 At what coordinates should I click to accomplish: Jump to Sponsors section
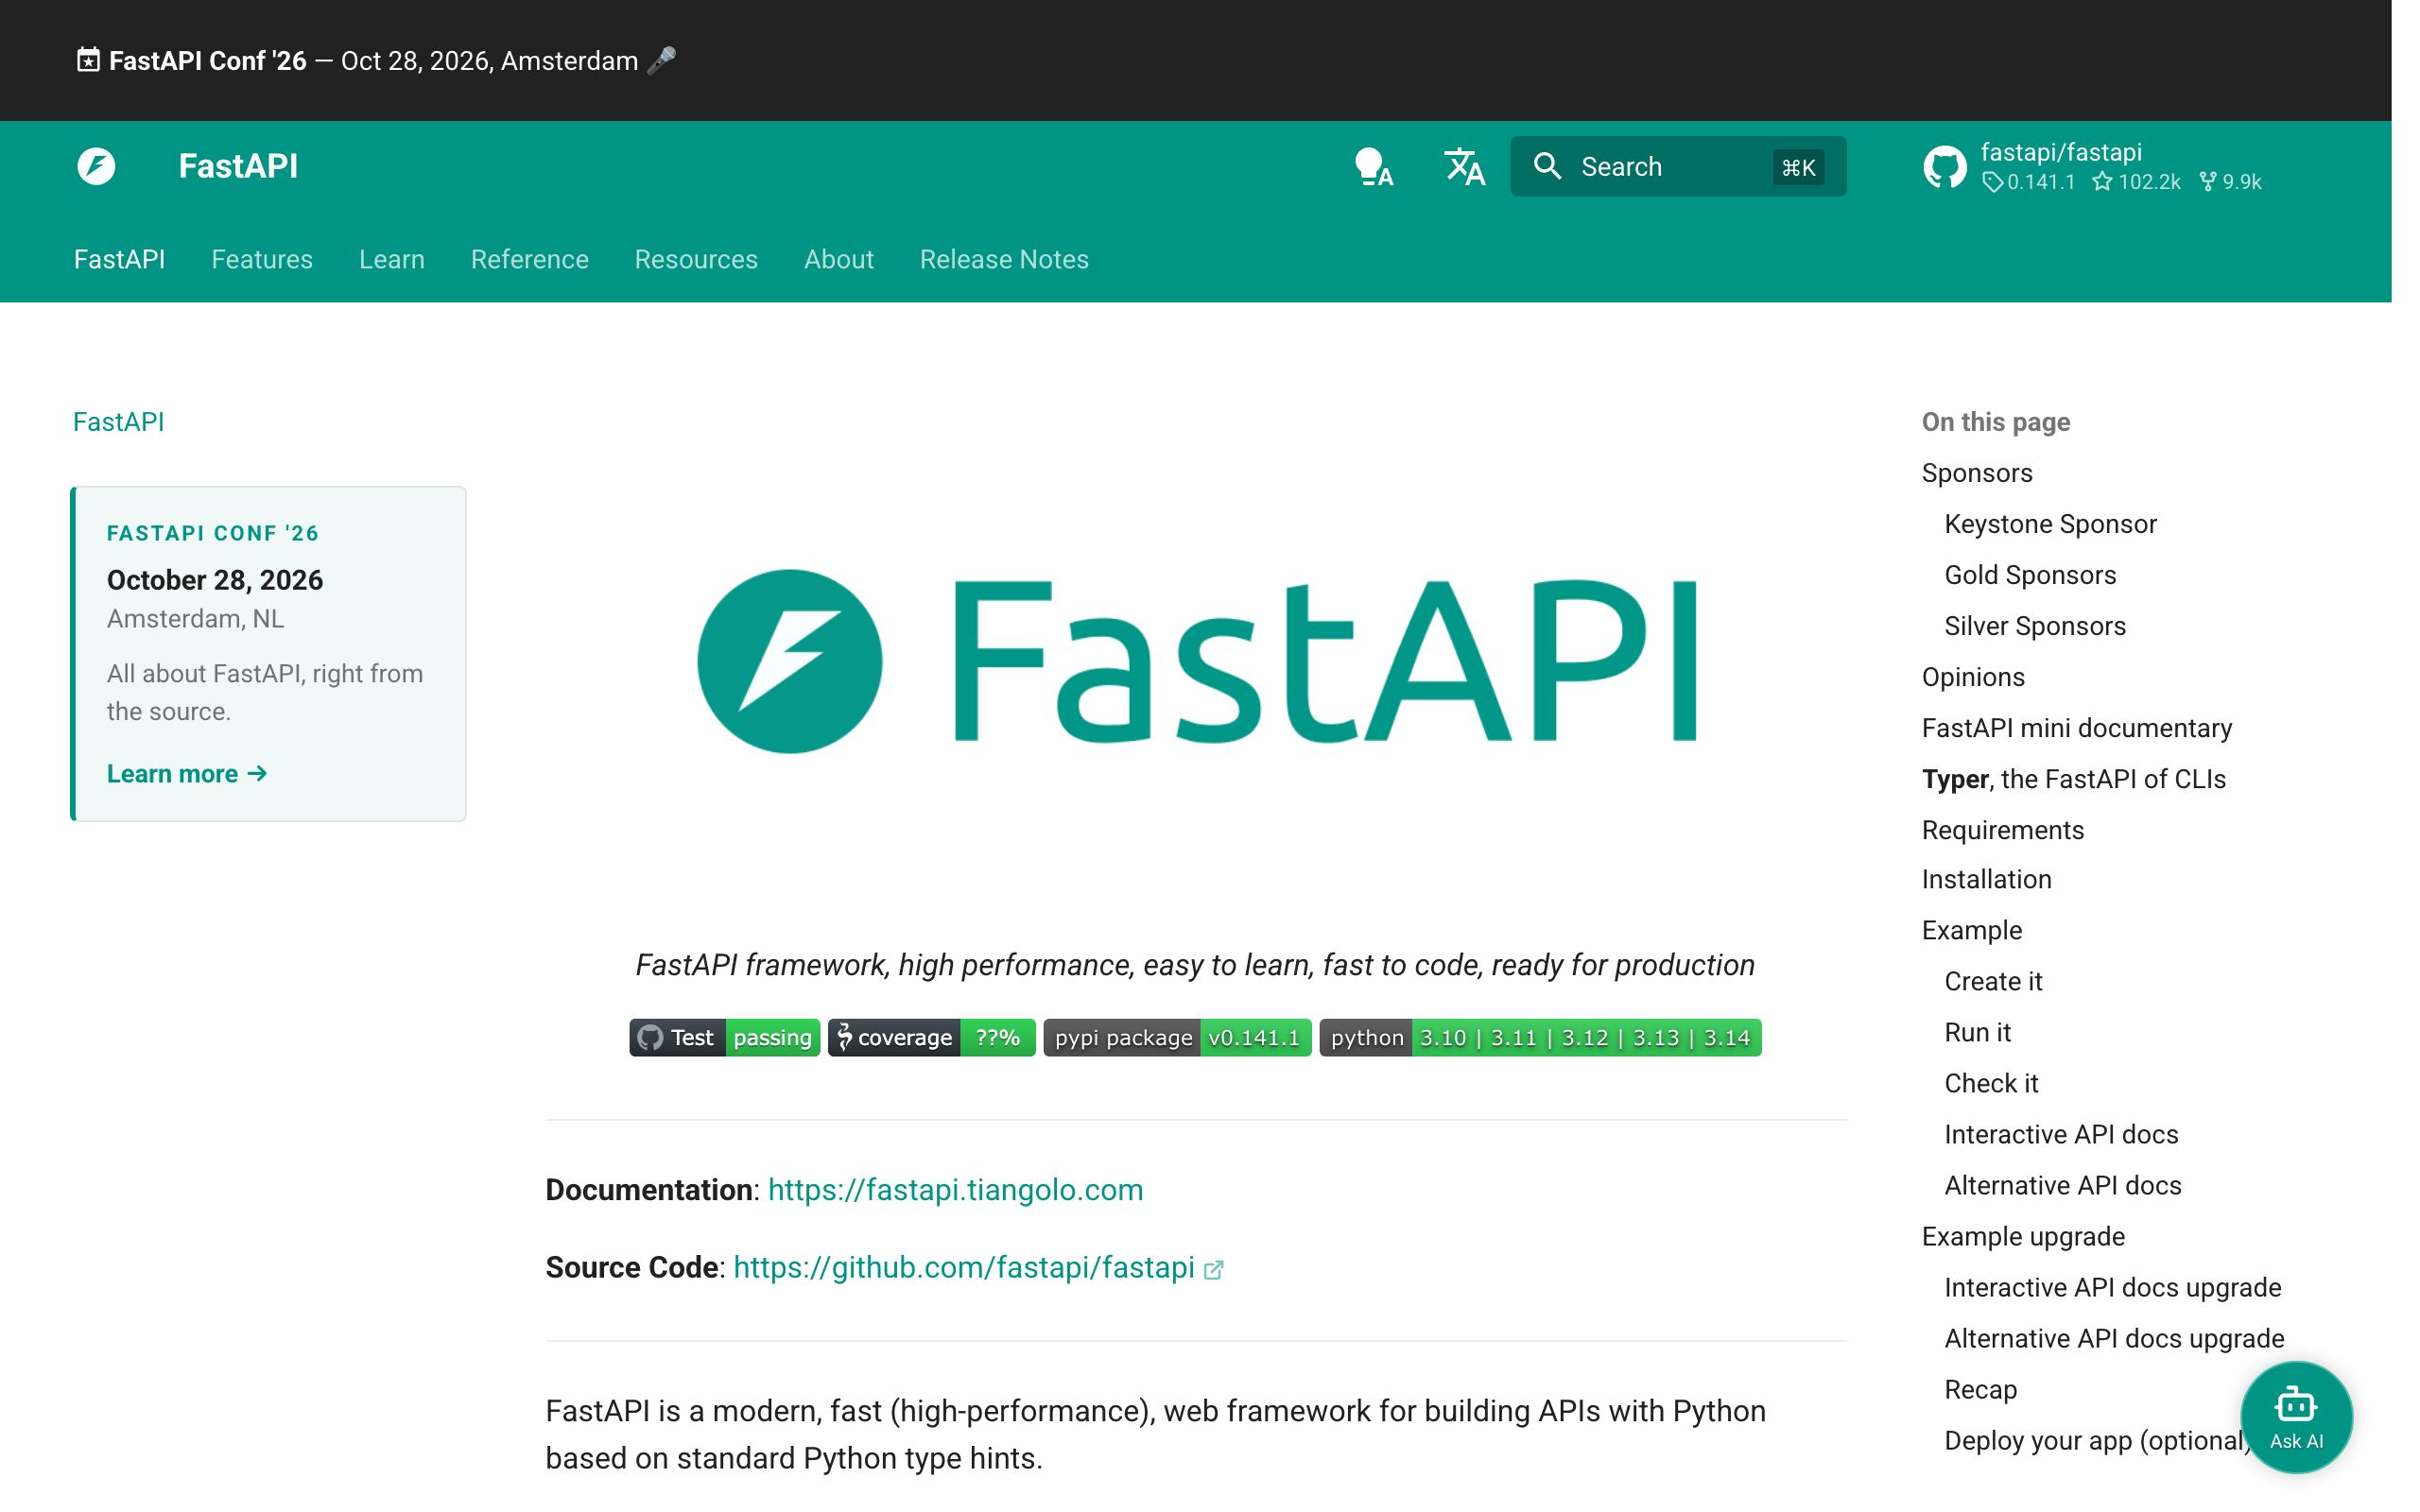(1977, 473)
